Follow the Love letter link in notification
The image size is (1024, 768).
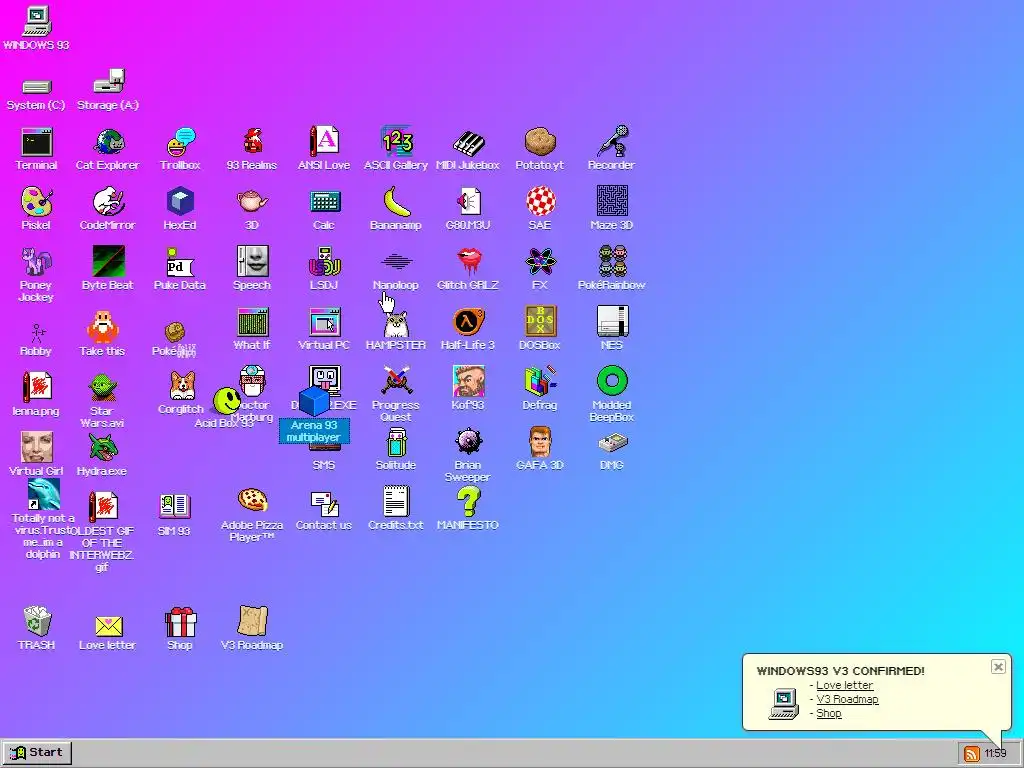pos(844,685)
